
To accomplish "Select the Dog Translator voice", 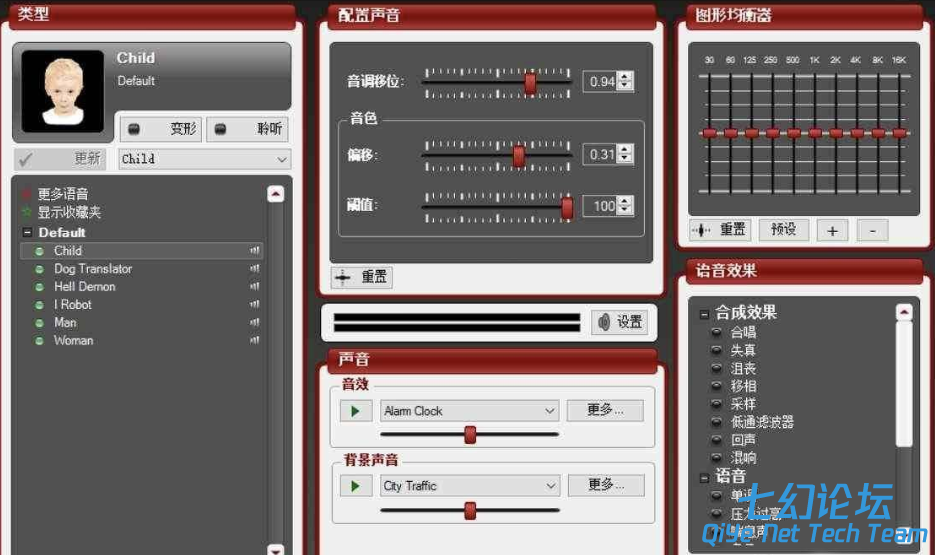I will coord(92,269).
